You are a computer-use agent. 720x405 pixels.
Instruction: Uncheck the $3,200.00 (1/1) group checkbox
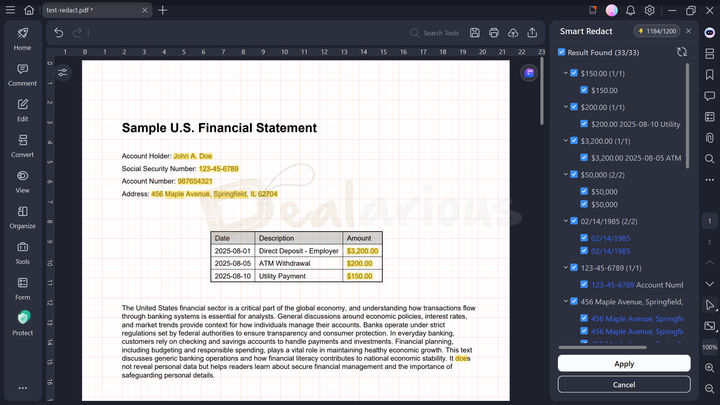tap(574, 141)
